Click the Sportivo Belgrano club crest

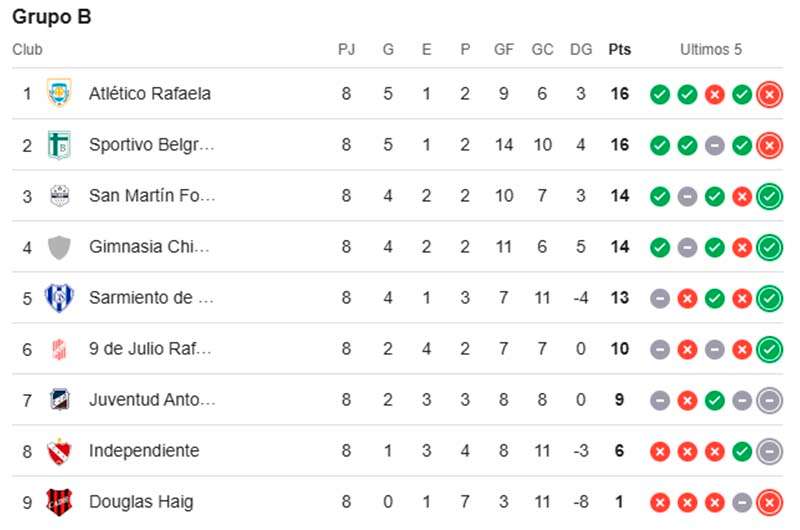click(59, 145)
